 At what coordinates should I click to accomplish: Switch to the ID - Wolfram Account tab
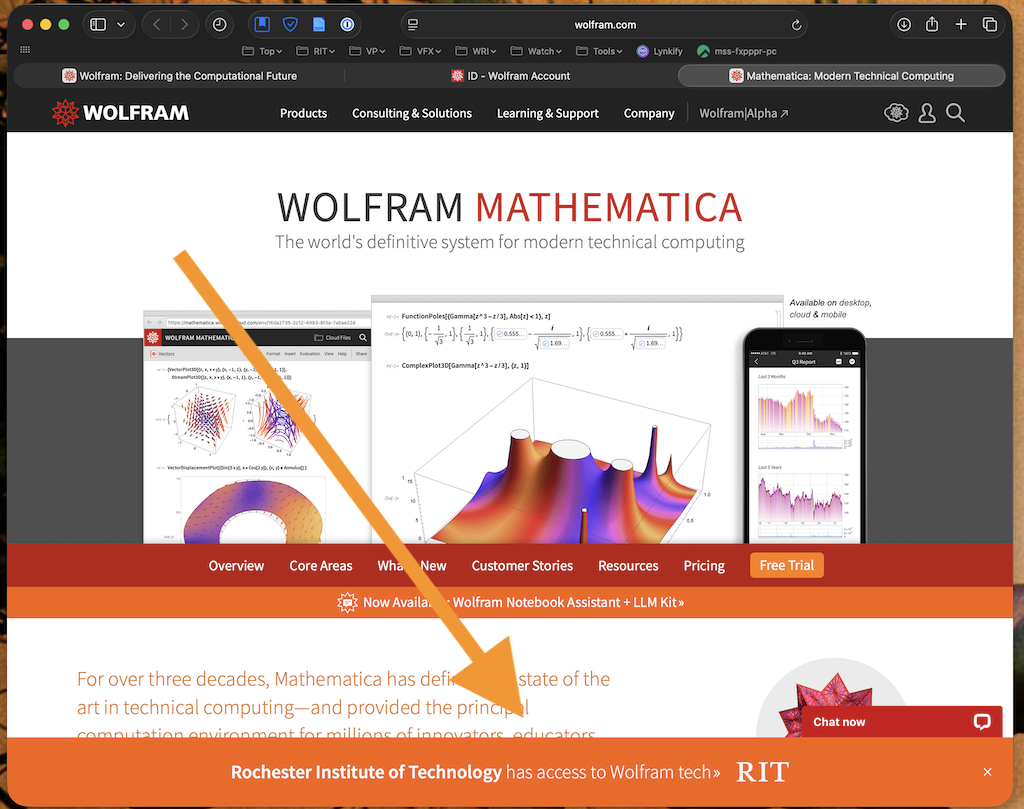tap(510, 76)
